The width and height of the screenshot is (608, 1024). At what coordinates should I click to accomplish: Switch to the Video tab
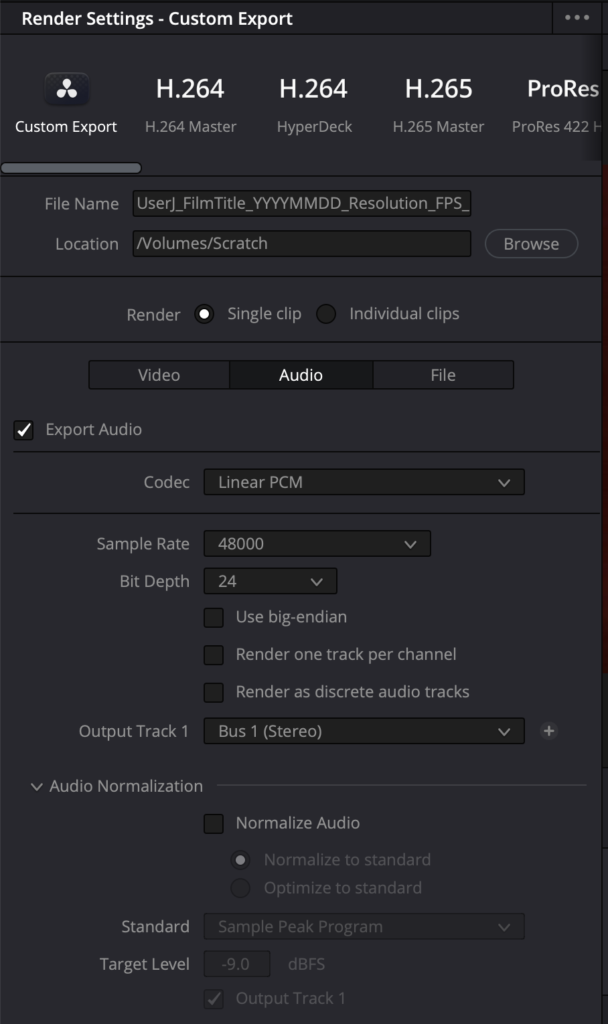[x=159, y=375]
